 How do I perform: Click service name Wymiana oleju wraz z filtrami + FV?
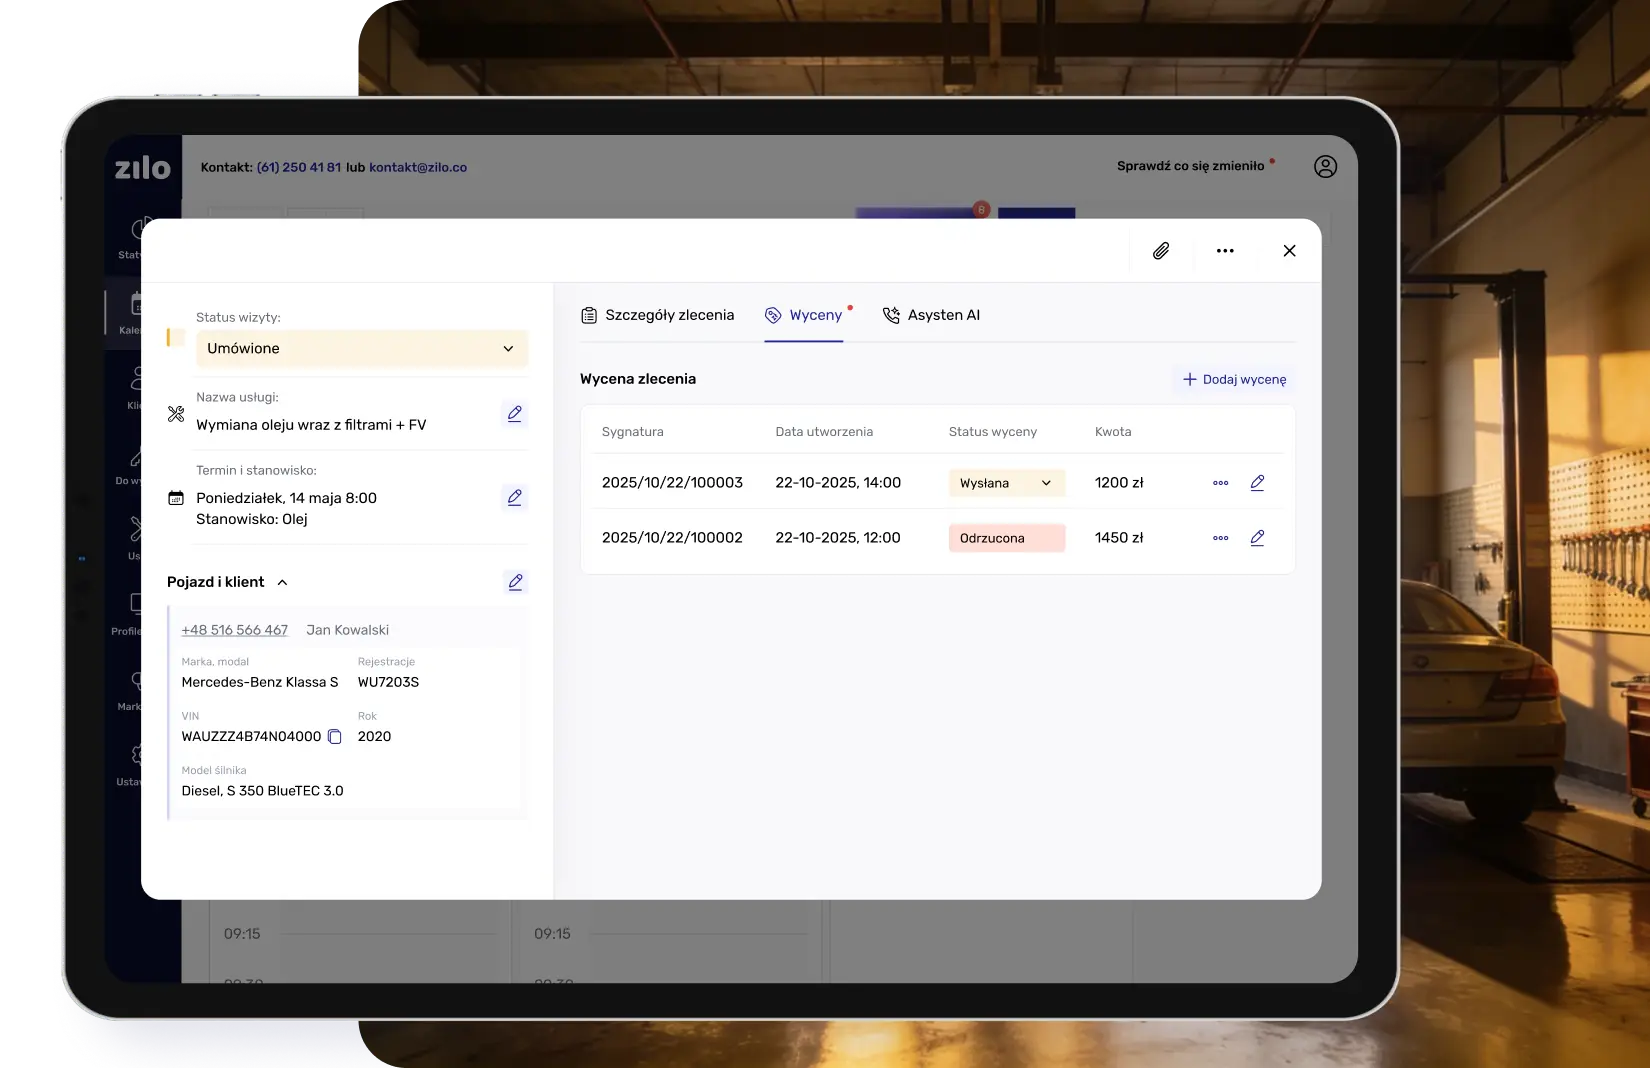coord(311,425)
